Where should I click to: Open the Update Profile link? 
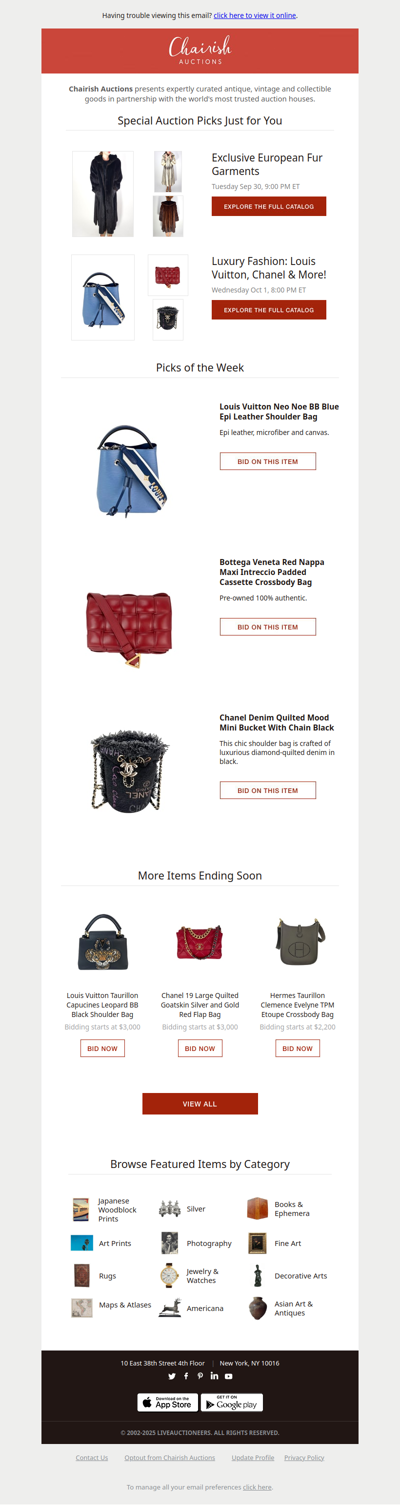[253, 1458]
